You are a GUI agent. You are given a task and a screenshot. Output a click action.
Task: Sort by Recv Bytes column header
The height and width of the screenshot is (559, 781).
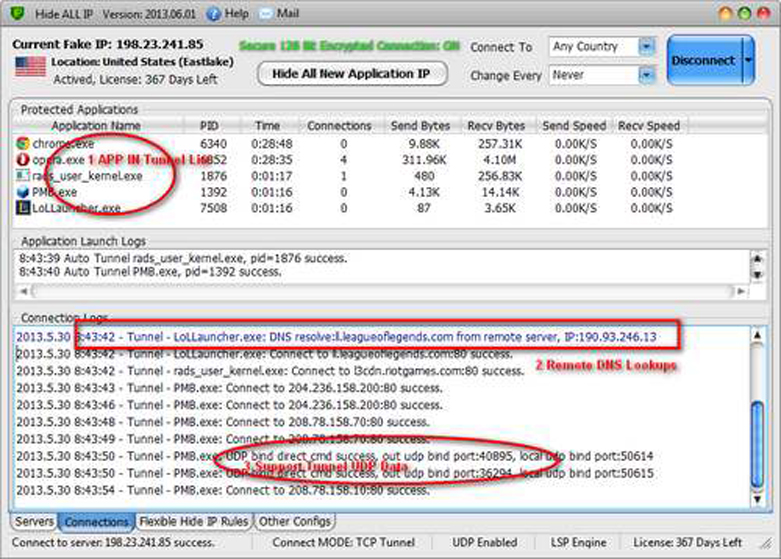coord(497,126)
